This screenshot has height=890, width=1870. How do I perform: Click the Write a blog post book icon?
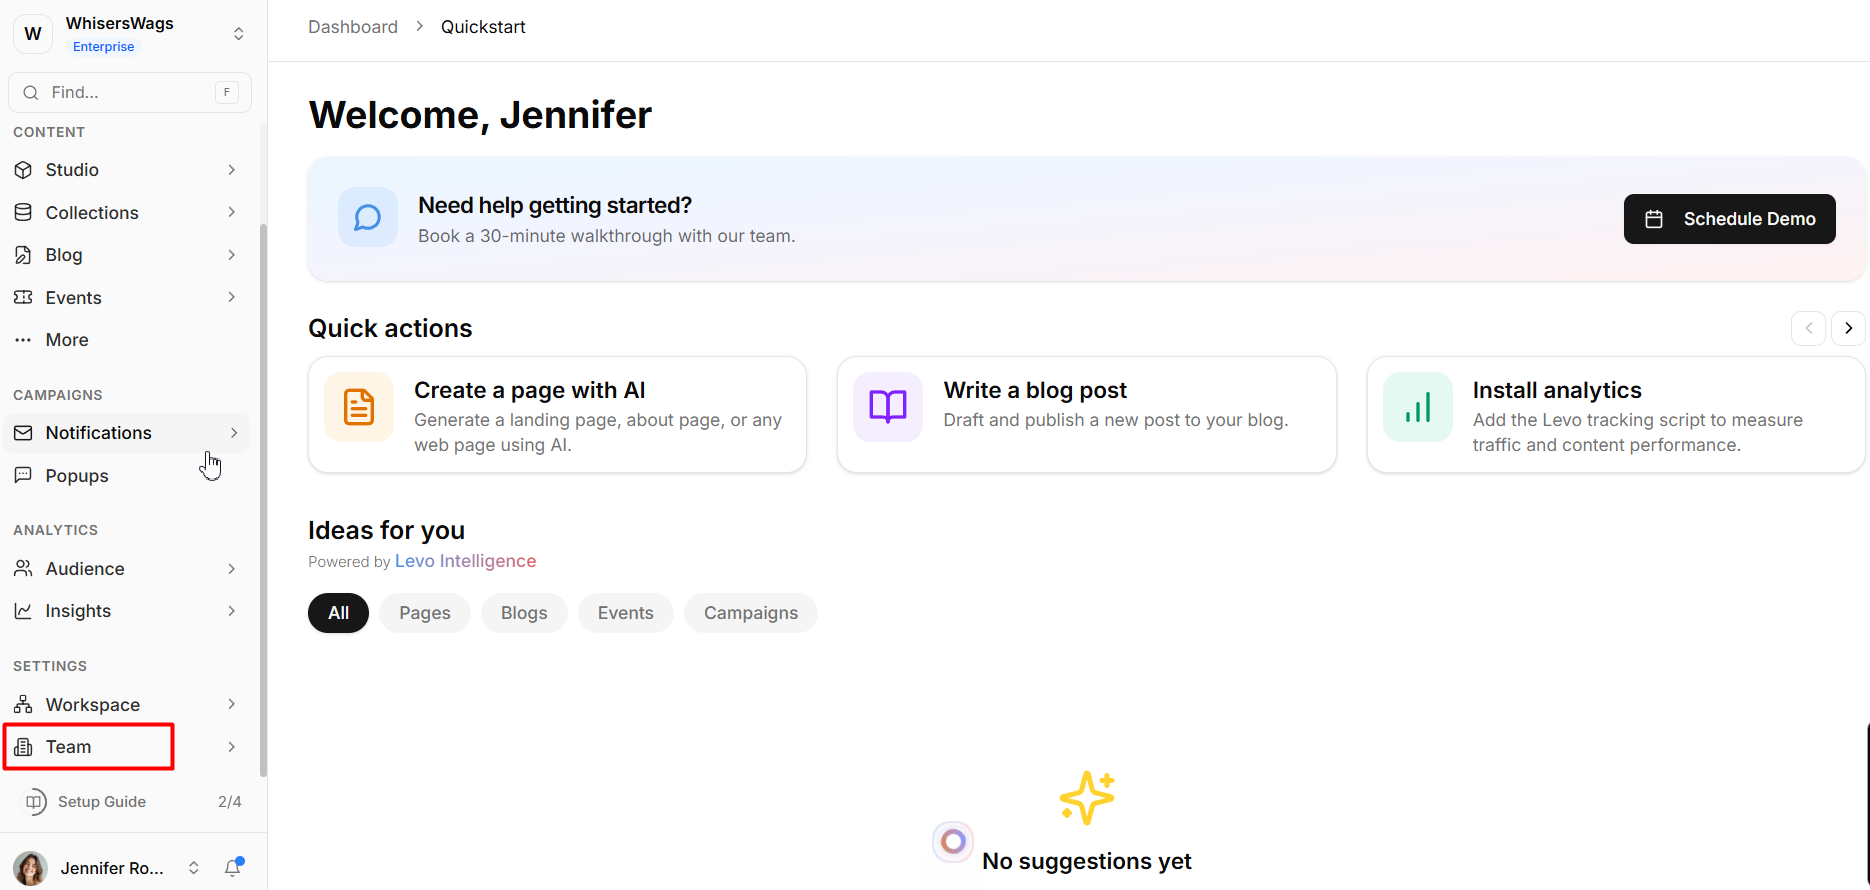click(887, 407)
